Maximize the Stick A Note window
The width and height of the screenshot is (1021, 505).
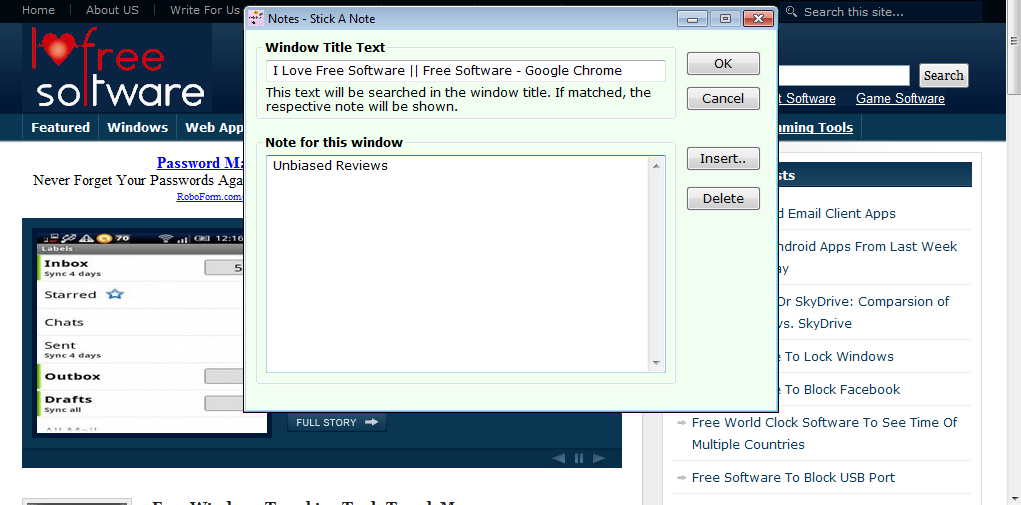click(725, 19)
